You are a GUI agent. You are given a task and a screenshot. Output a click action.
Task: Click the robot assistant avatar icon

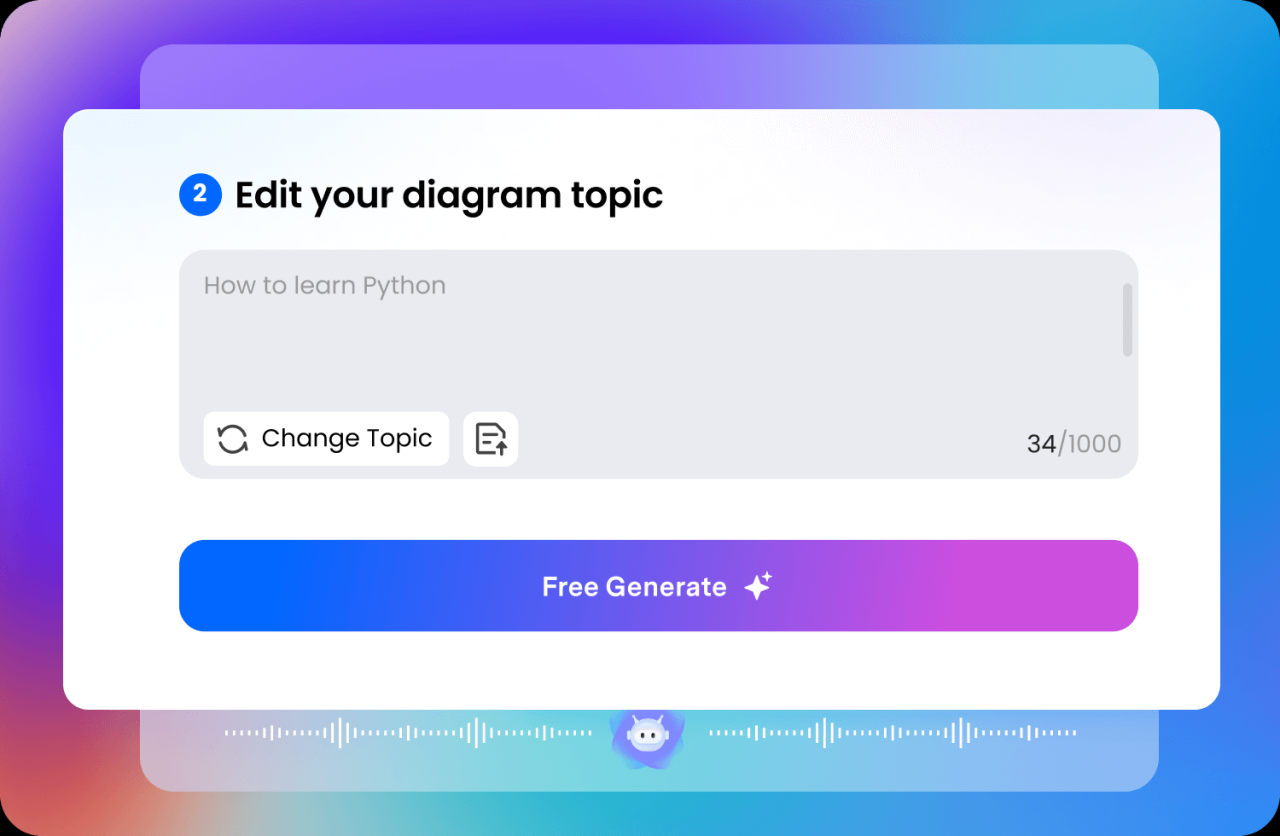tap(647, 735)
